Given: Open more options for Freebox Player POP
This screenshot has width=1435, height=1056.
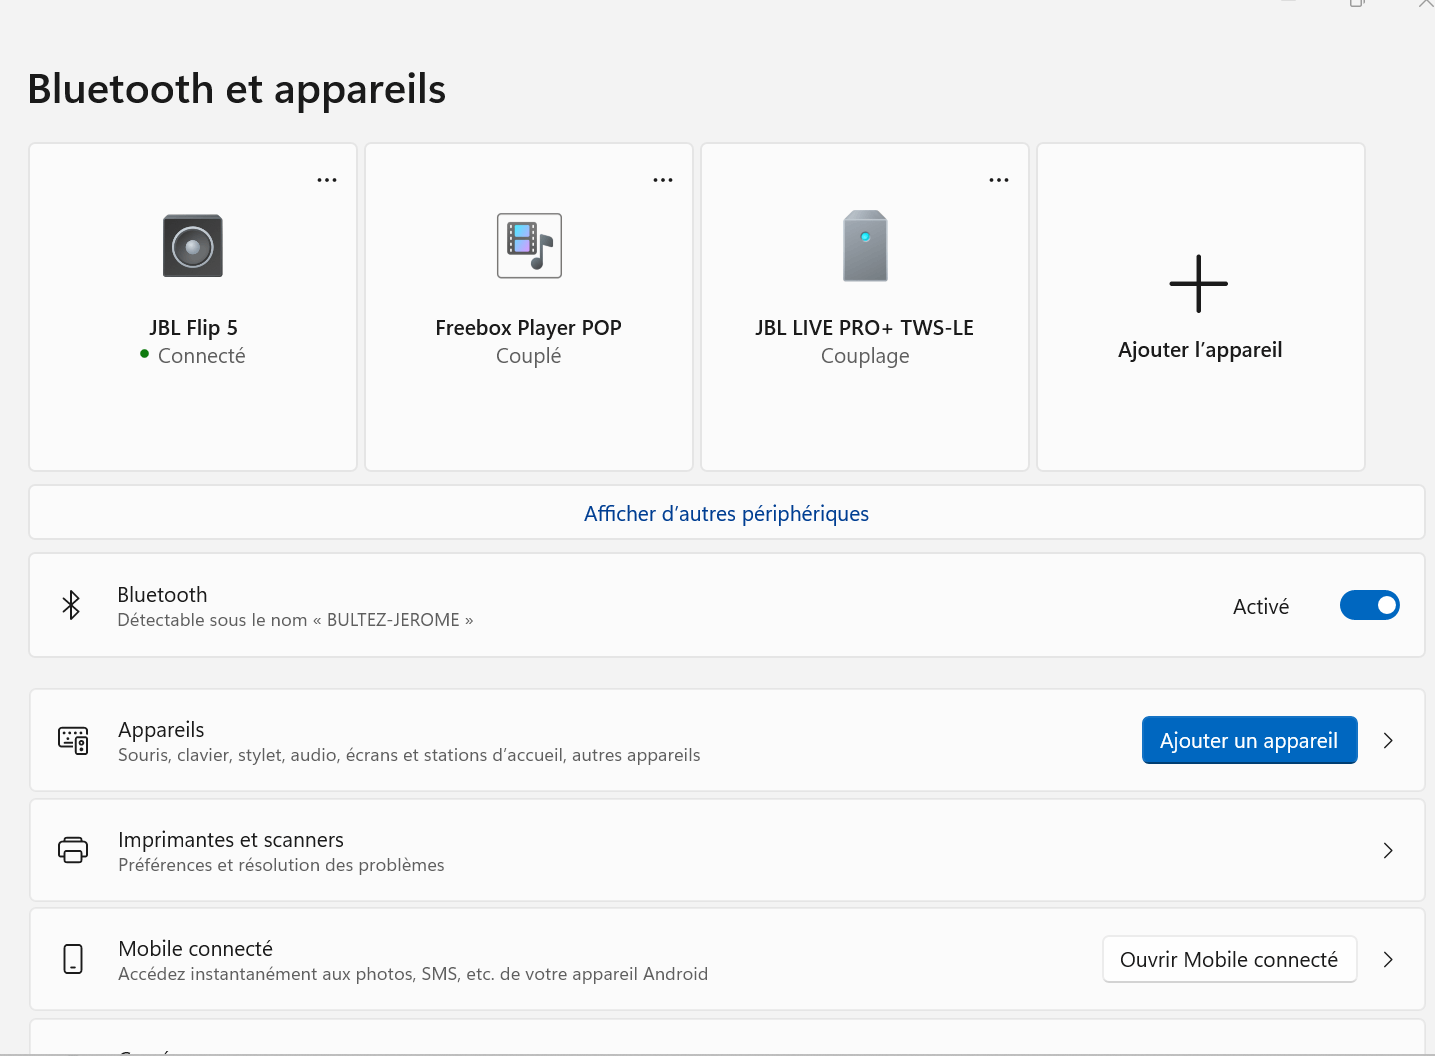Looking at the screenshot, I should pos(663,180).
